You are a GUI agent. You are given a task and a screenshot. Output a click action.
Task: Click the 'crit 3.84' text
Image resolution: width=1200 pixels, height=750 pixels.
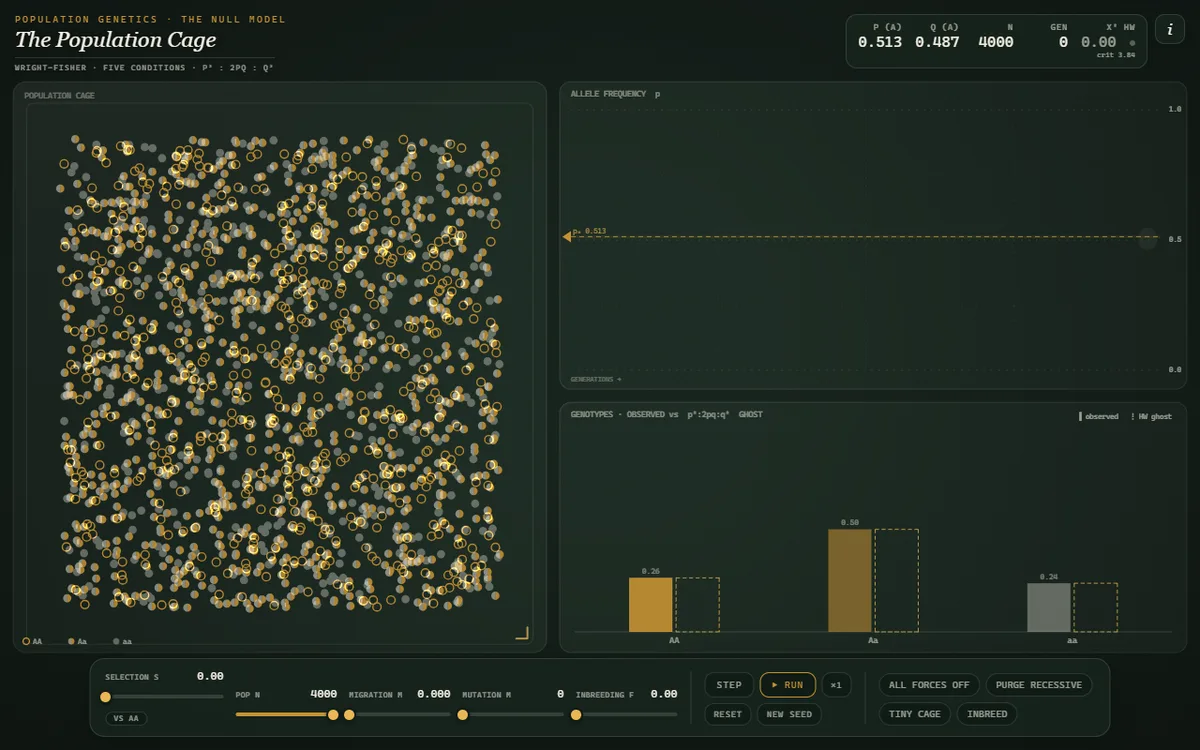pyautogui.click(x=1115, y=55)
